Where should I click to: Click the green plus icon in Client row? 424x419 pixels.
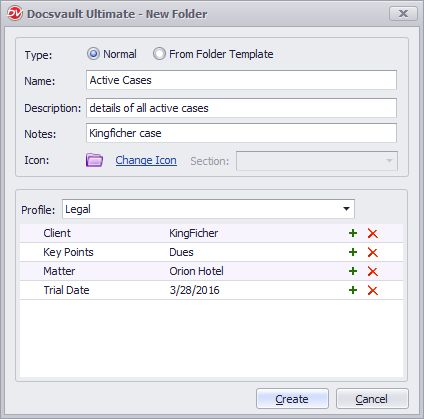click(353, 233)
